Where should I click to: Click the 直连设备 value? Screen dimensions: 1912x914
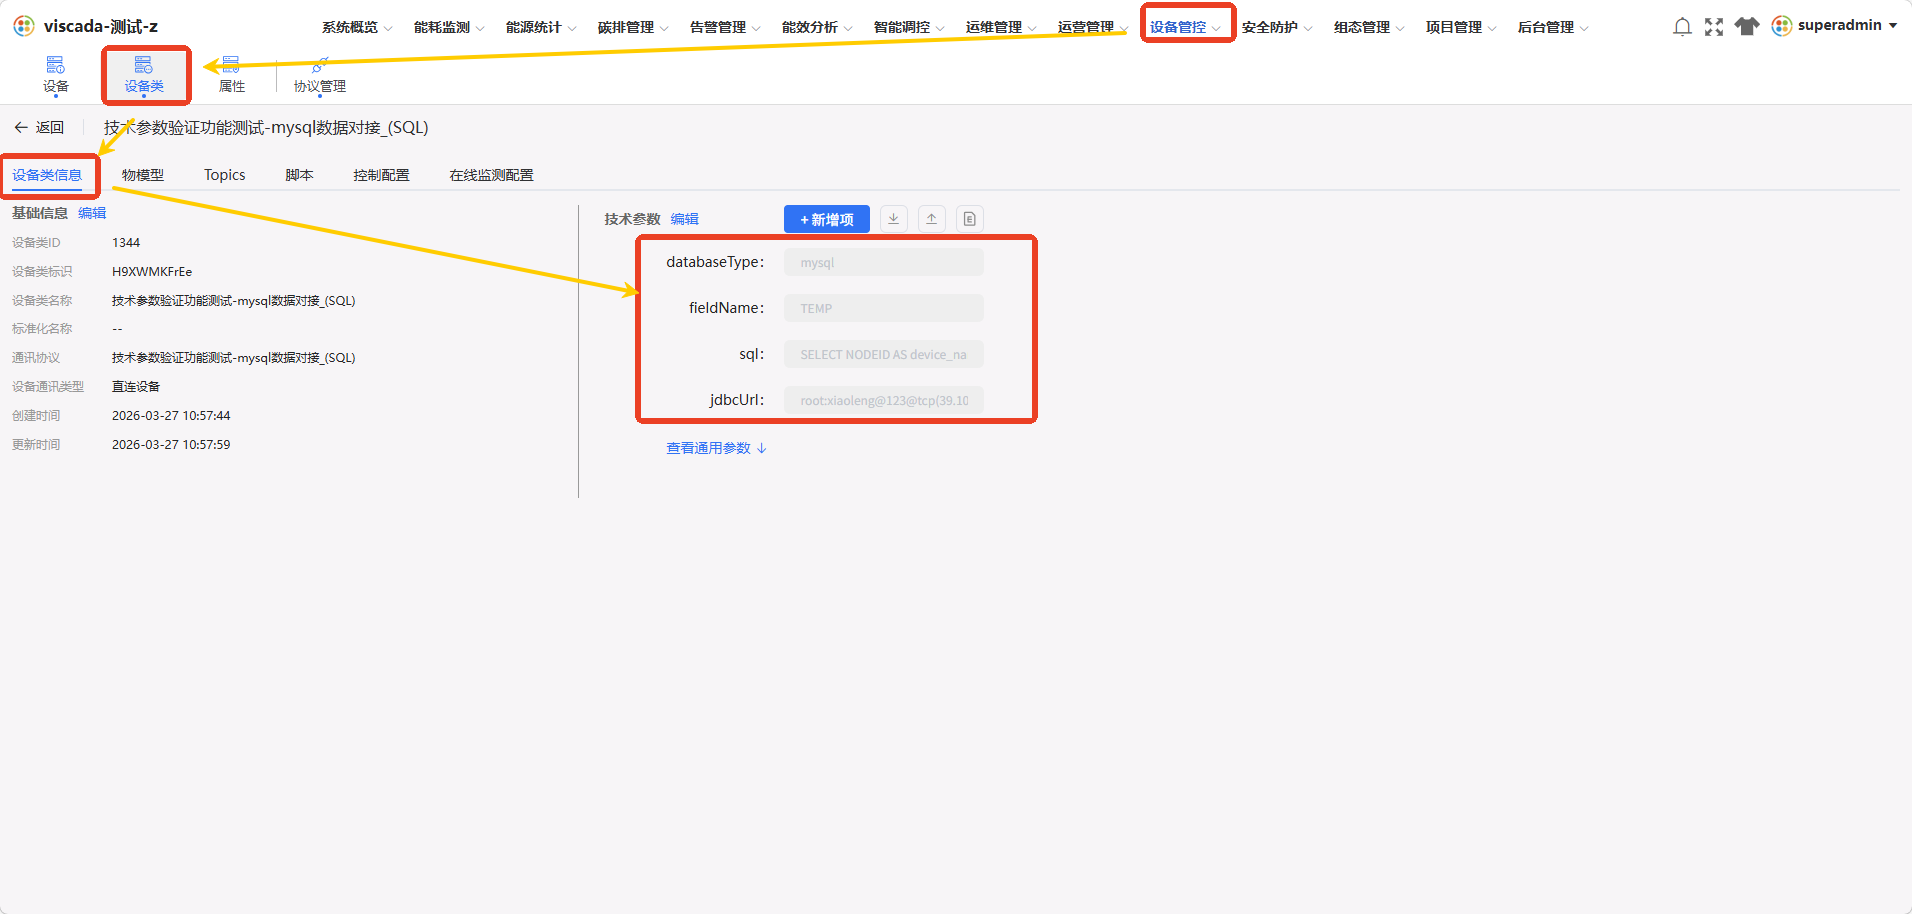(136, 387)
